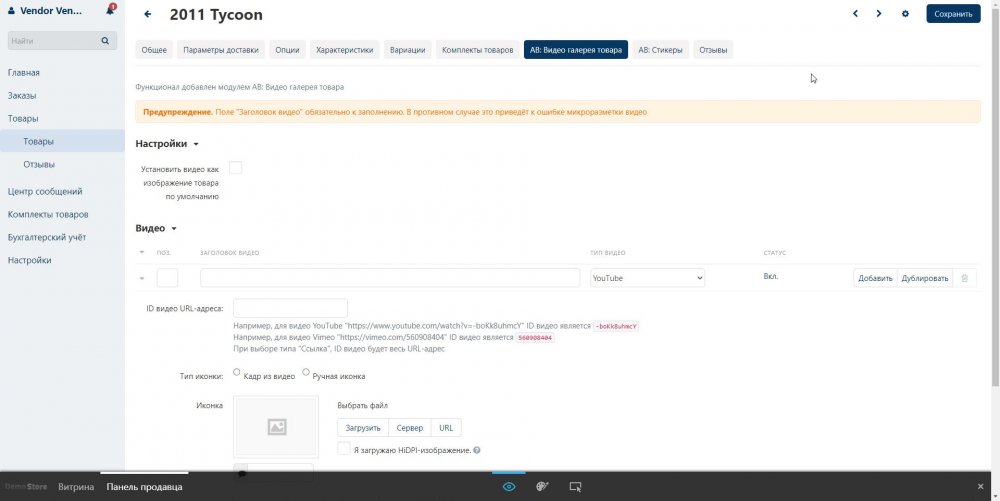Viewport: 1000px width, 501px height.
Task: Open video type dropdown showing YouTube
Action: [x=647, y=278]
